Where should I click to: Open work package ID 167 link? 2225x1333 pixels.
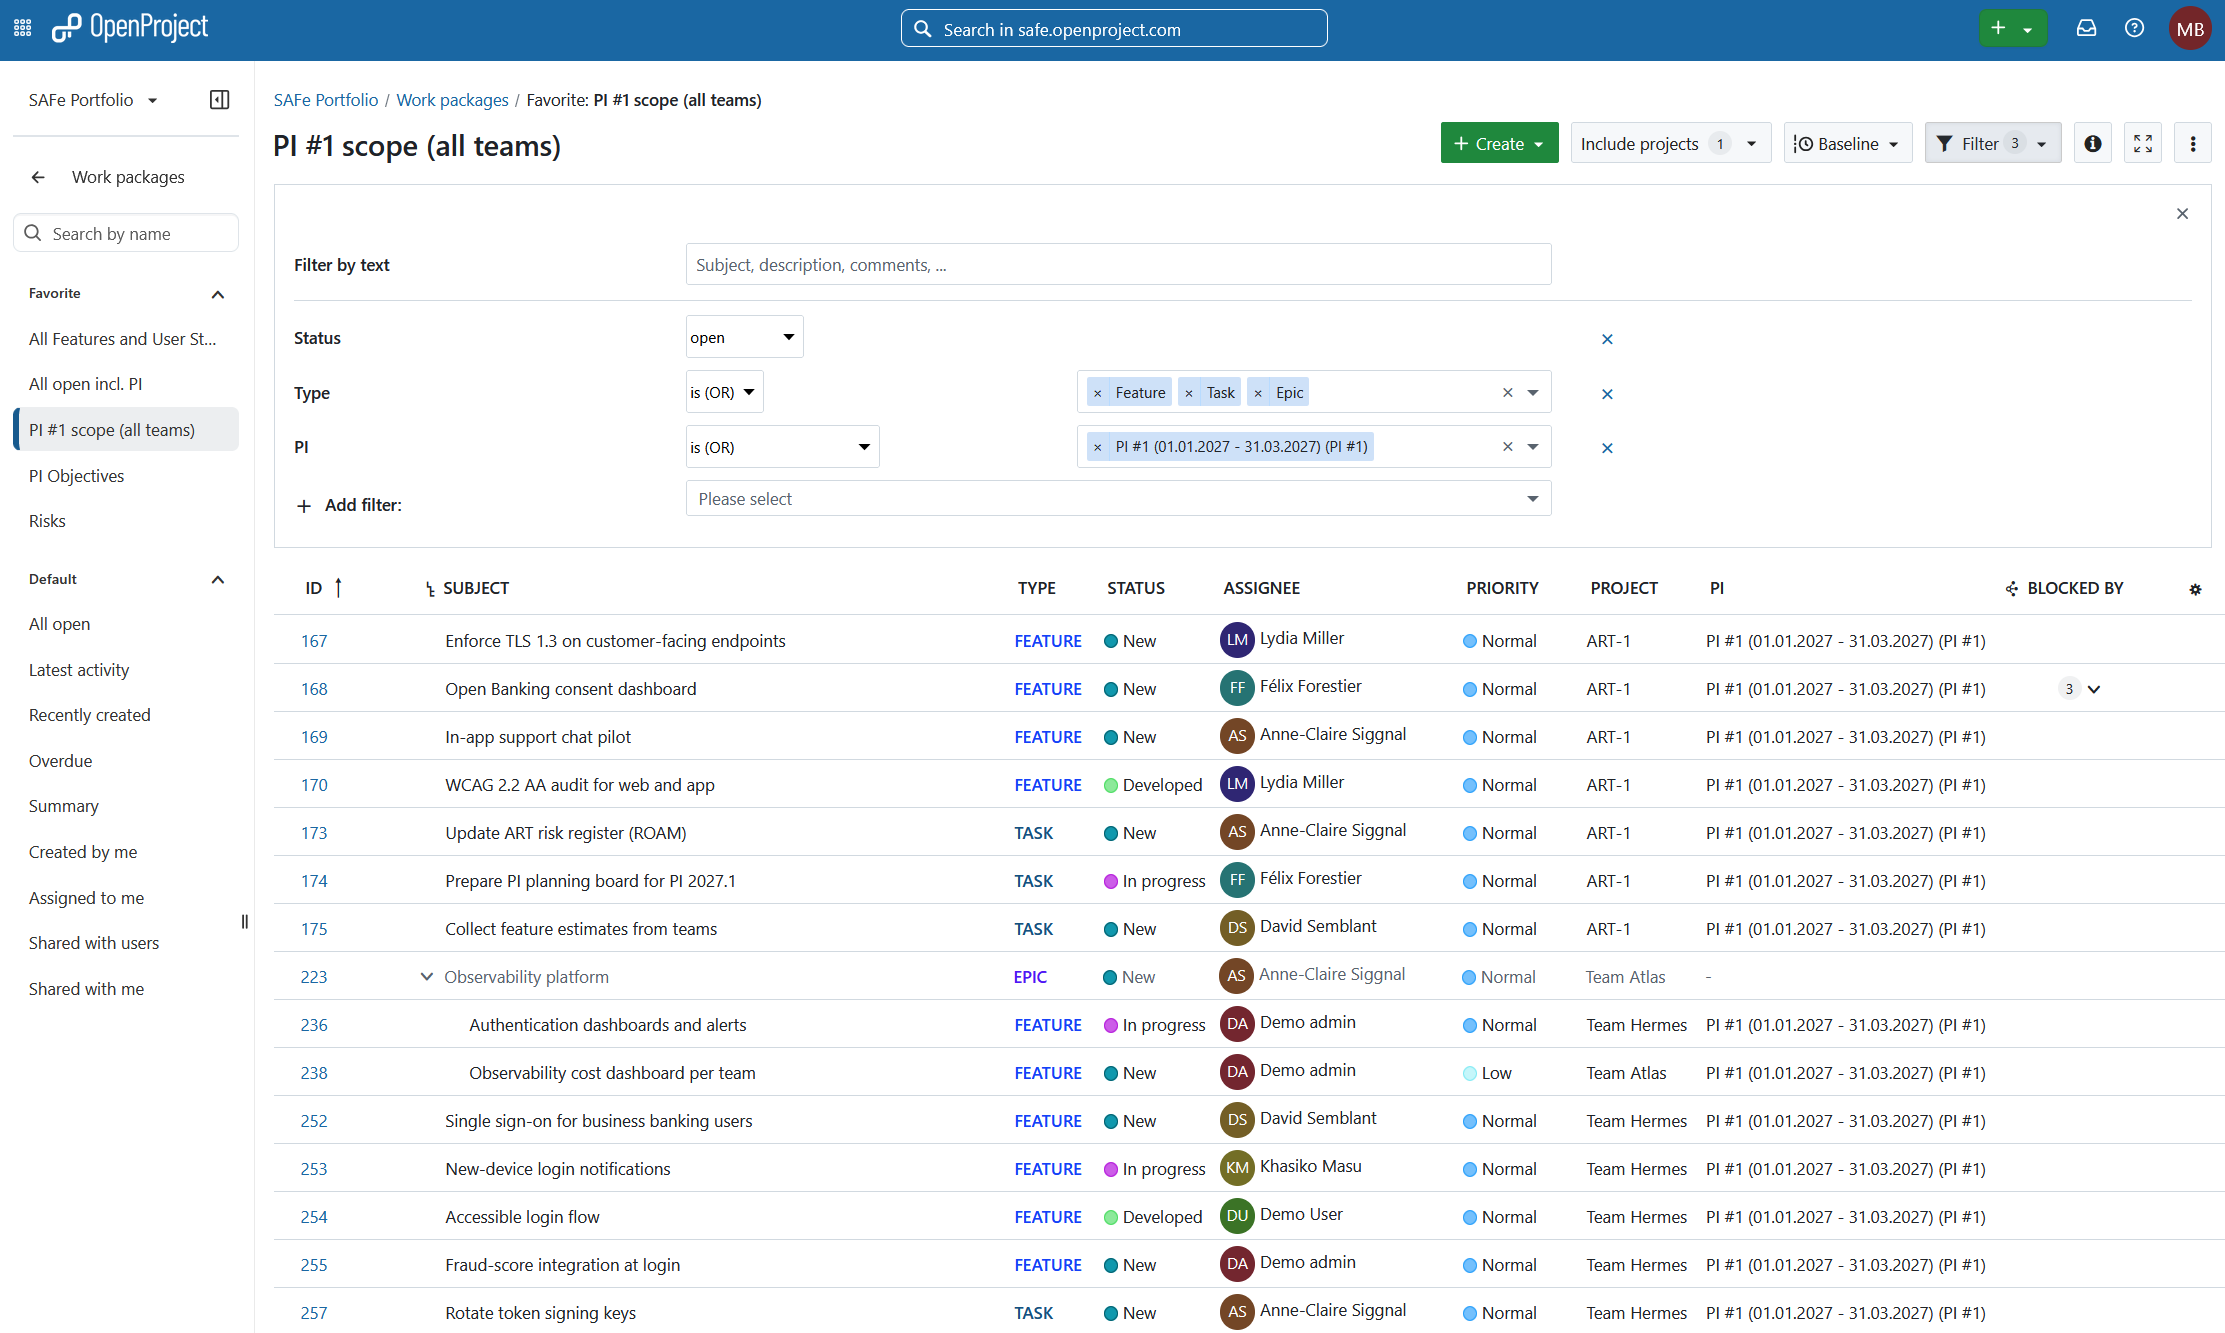coord(314,641)
